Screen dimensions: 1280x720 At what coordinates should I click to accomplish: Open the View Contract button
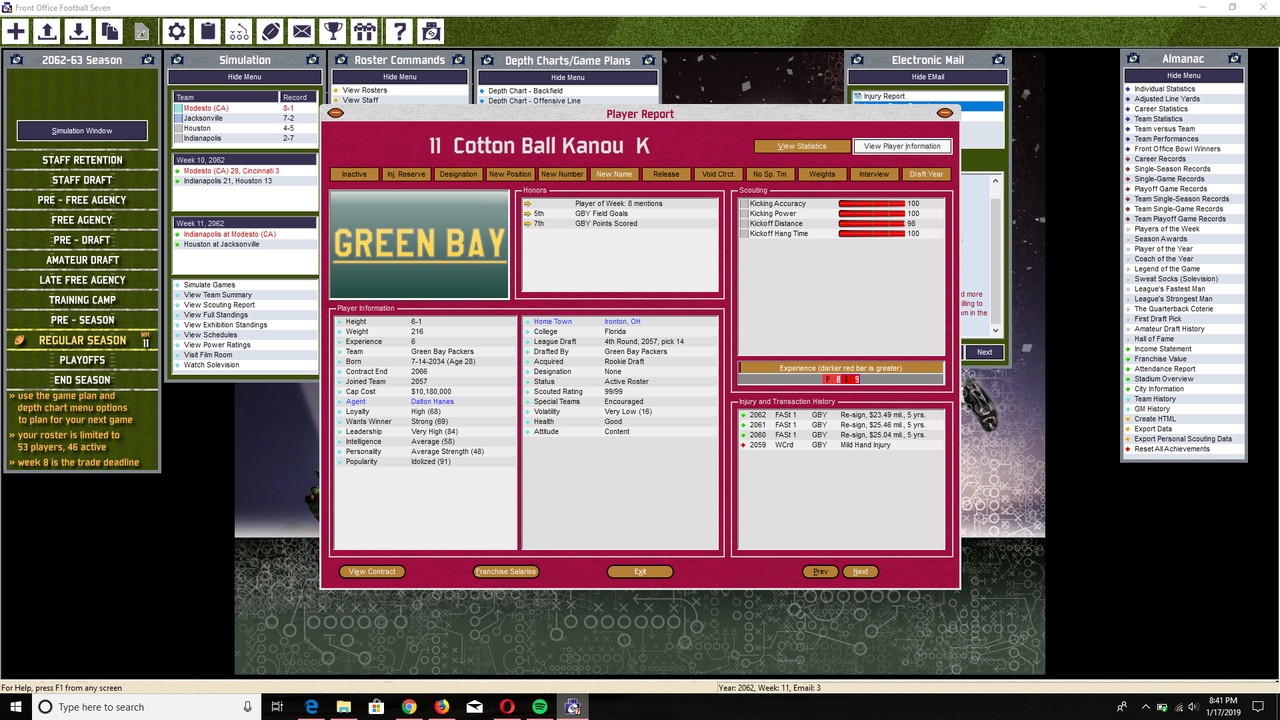(x=372, y=571)
